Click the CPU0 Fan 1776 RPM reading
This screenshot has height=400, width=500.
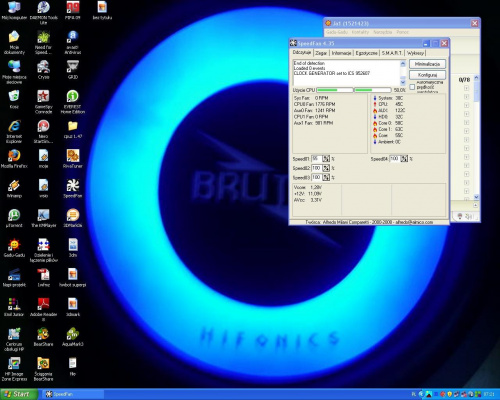point(314,104)
